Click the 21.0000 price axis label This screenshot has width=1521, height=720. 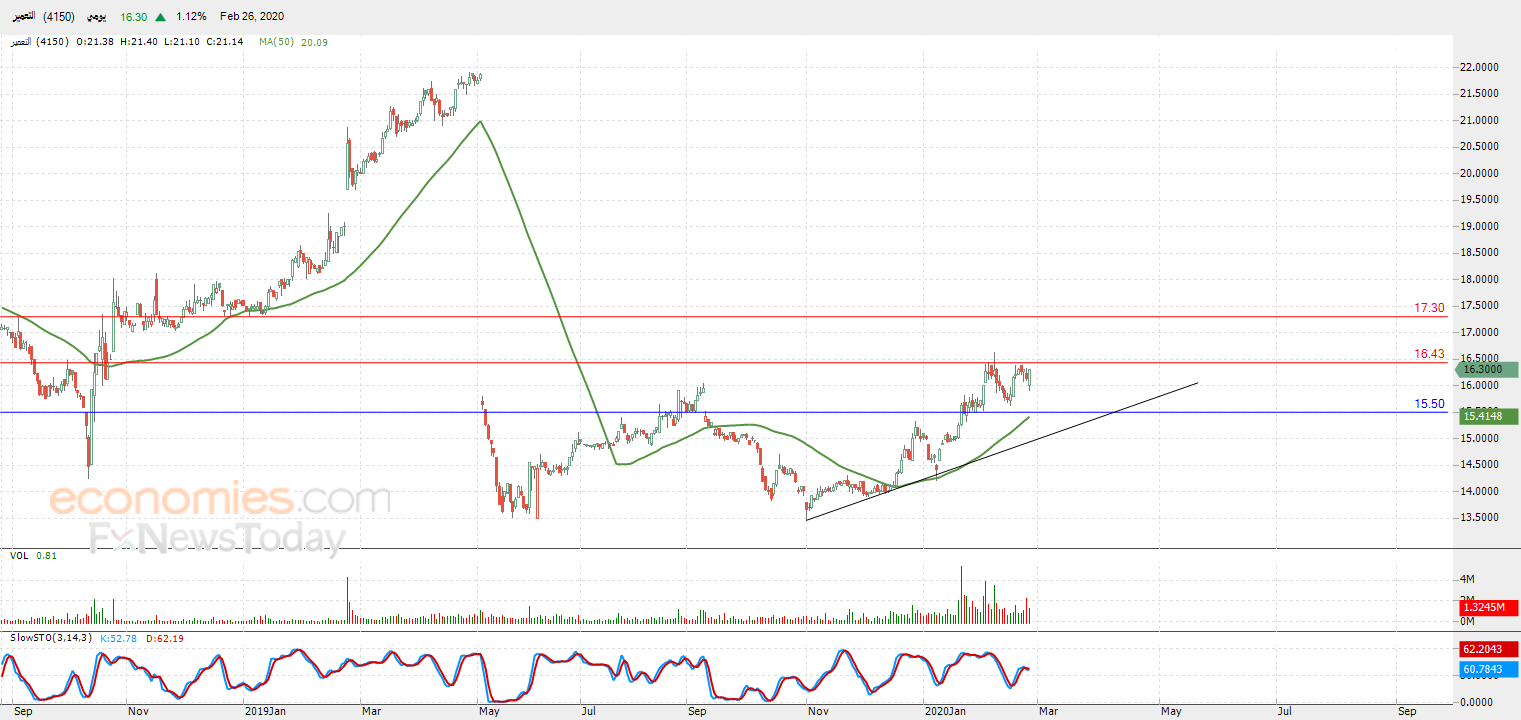click(1479, 120)
